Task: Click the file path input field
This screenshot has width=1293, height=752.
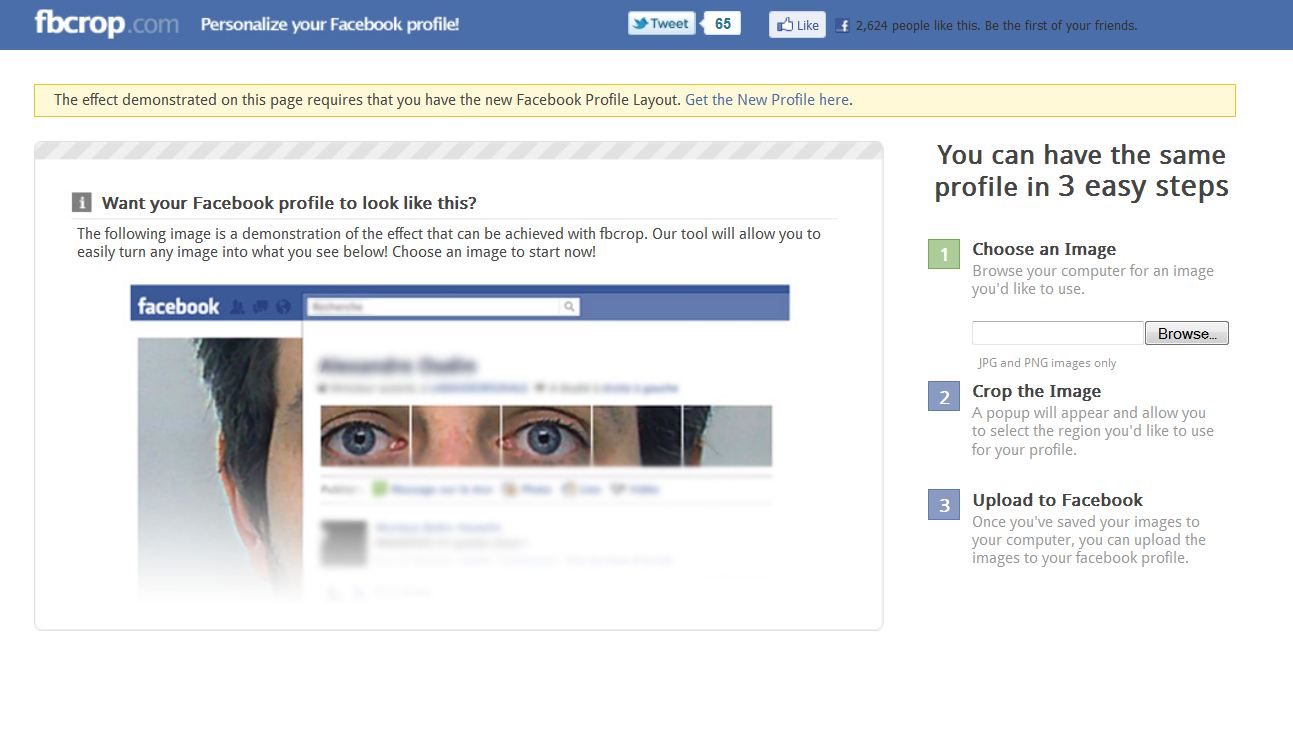Action: (x=1057, y=333)
